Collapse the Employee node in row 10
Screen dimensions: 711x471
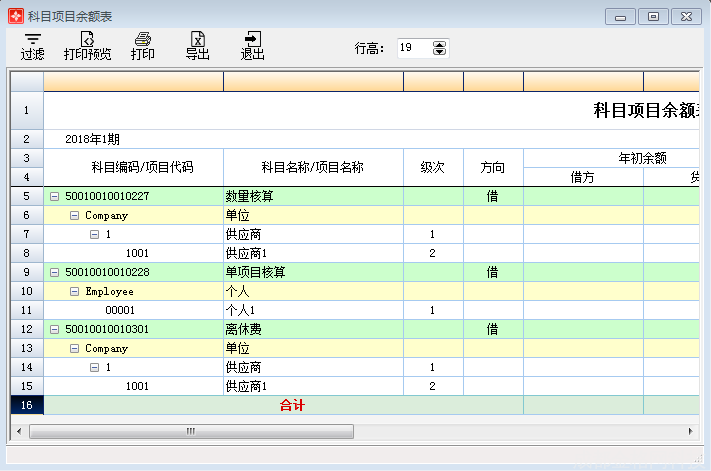(x=75, y=291)
